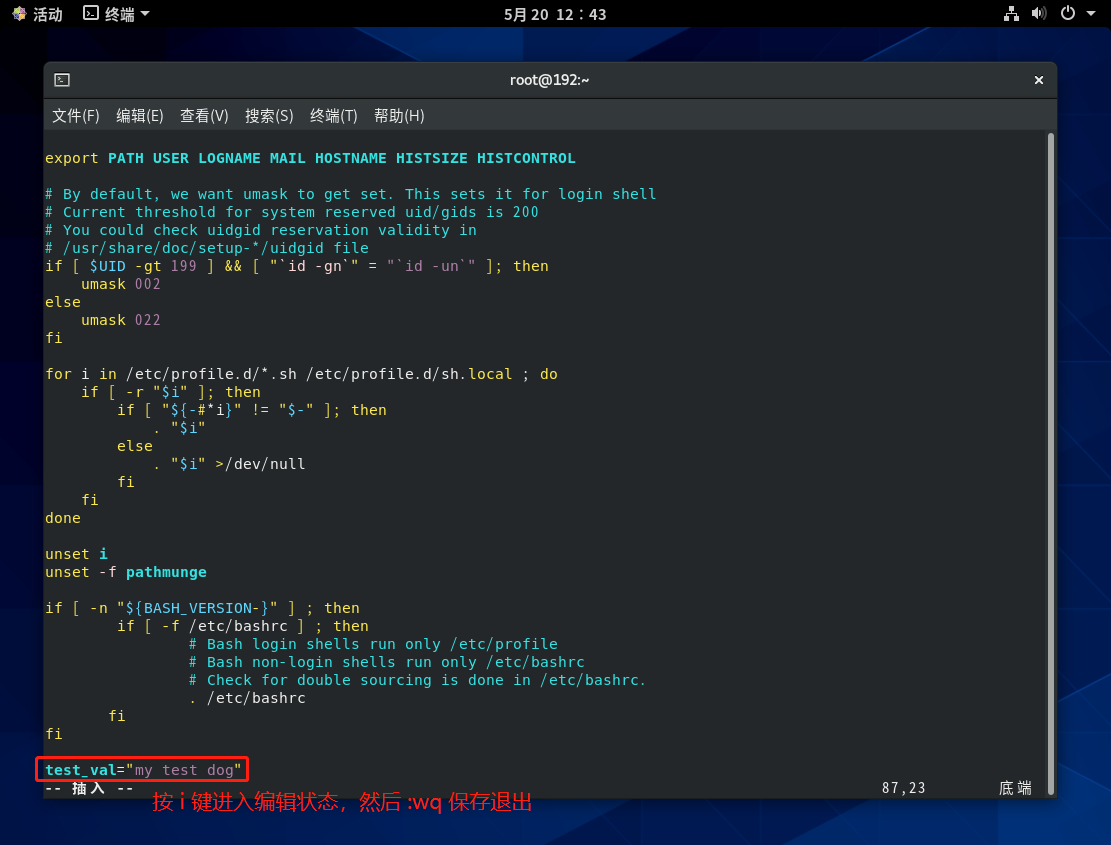Screen dimensions: 1111x845
Task: Click the volume speaker icon
Action: click(1039, 14)
